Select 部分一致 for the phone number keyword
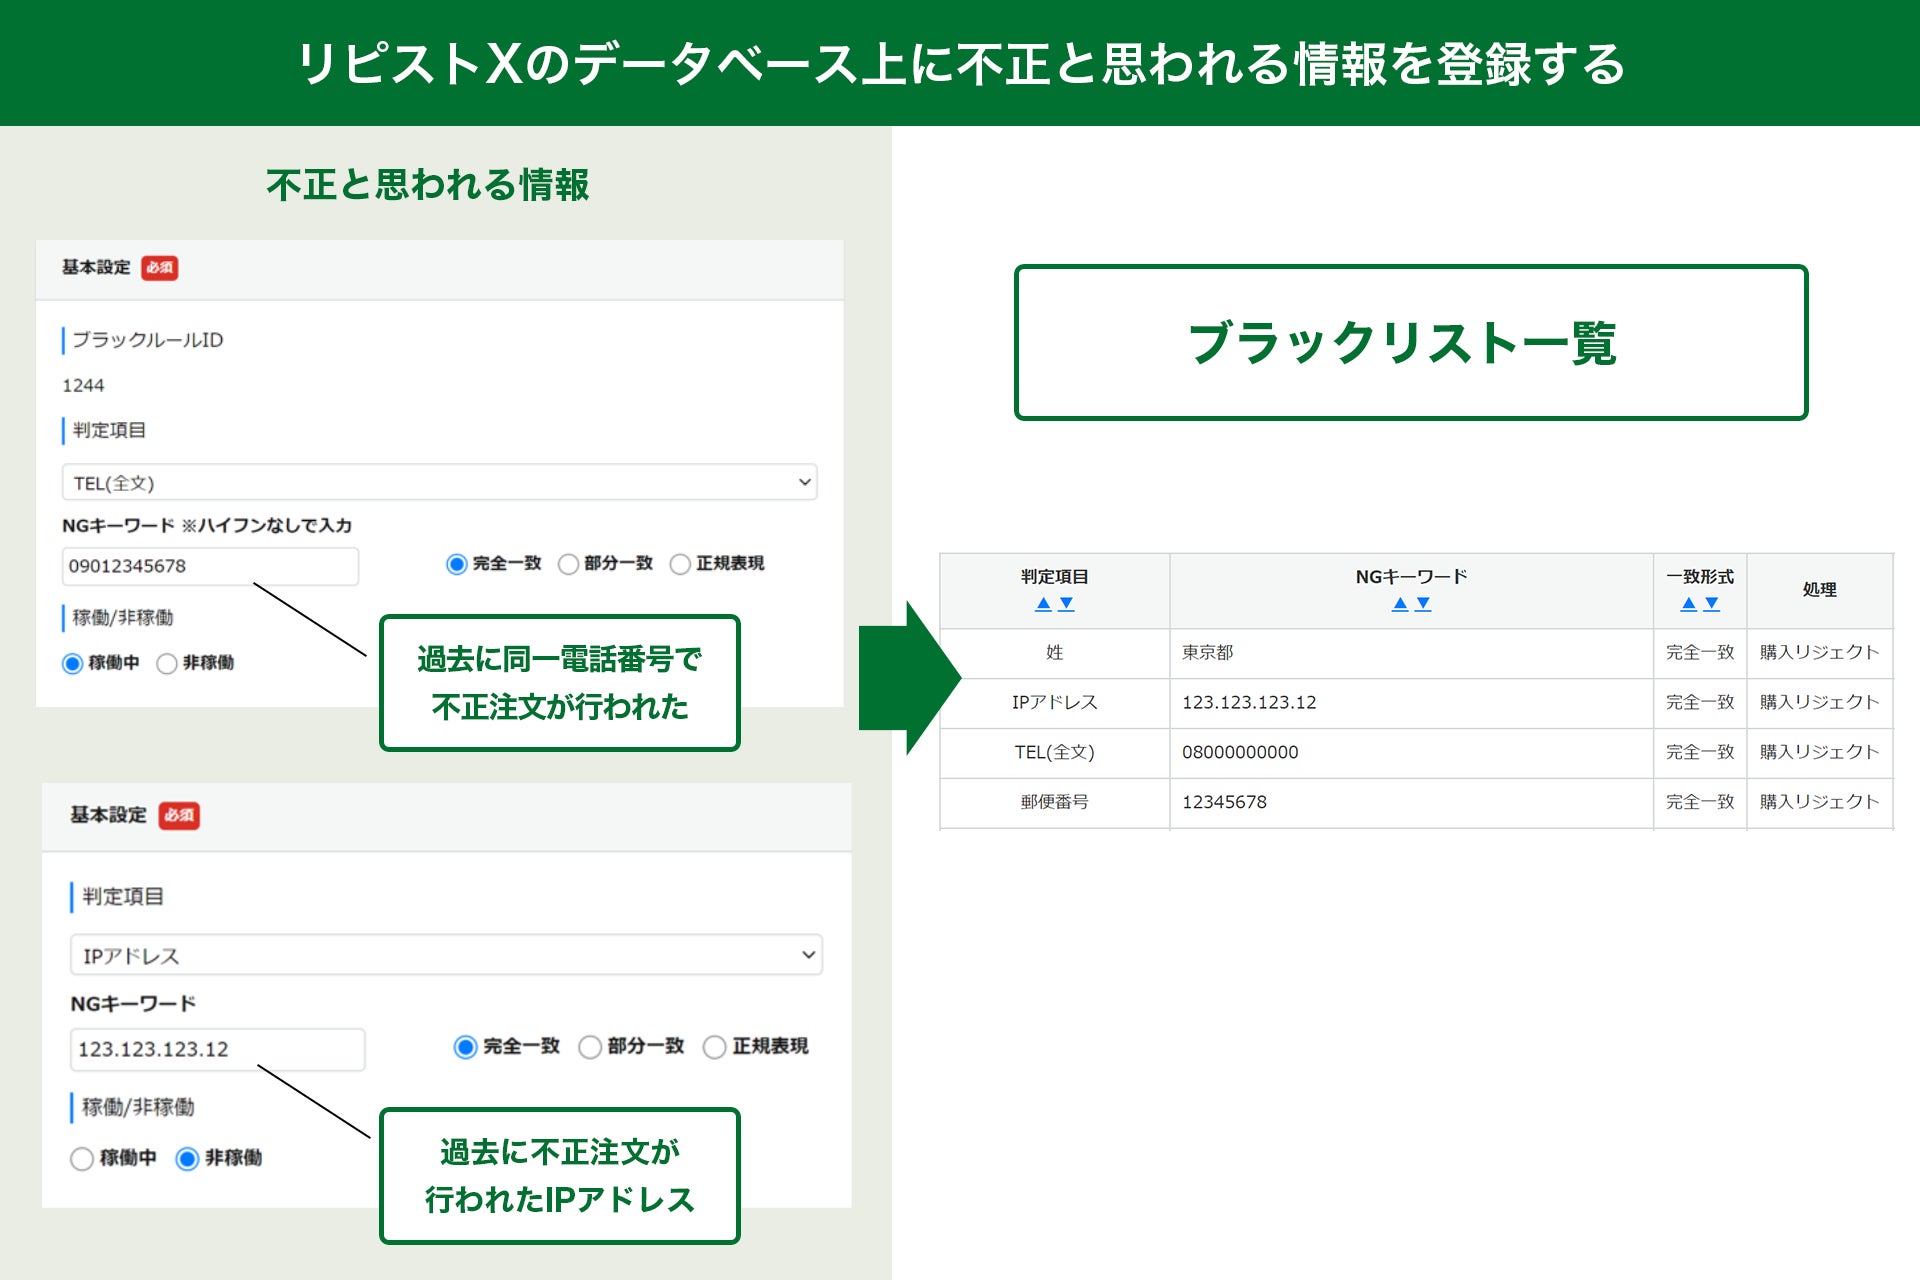Viewport: 1920px width, 1280px height. (569, 564)
